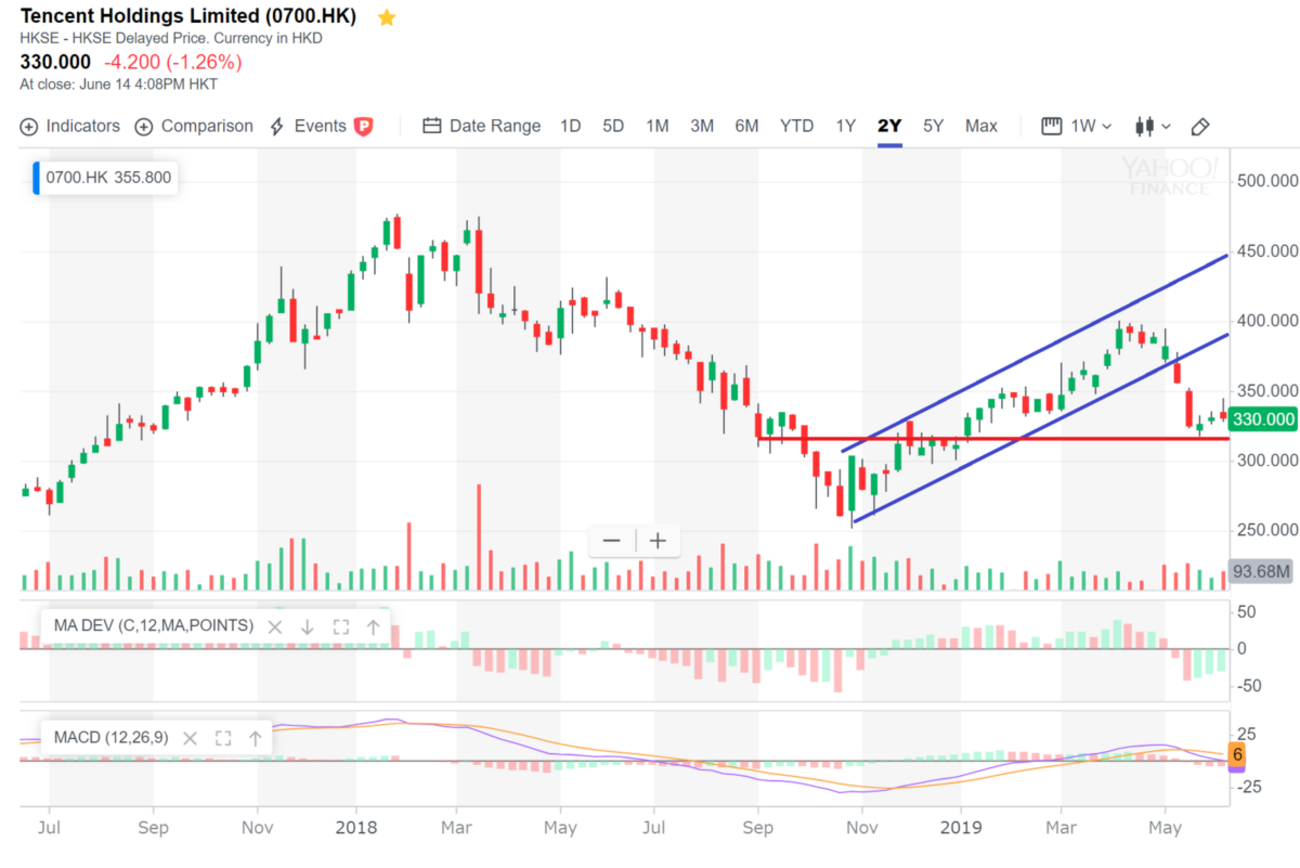Open the candlestick chart type dropdown
1300x868 pixels.
point(1153,126)
